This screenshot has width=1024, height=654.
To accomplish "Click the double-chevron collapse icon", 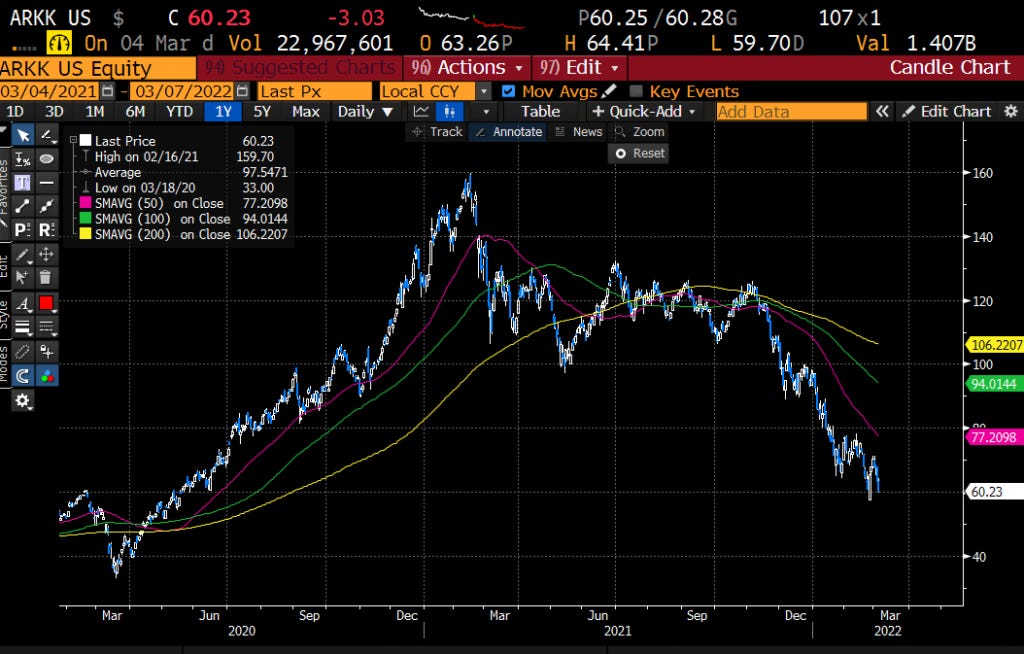I will coord(882,112).
